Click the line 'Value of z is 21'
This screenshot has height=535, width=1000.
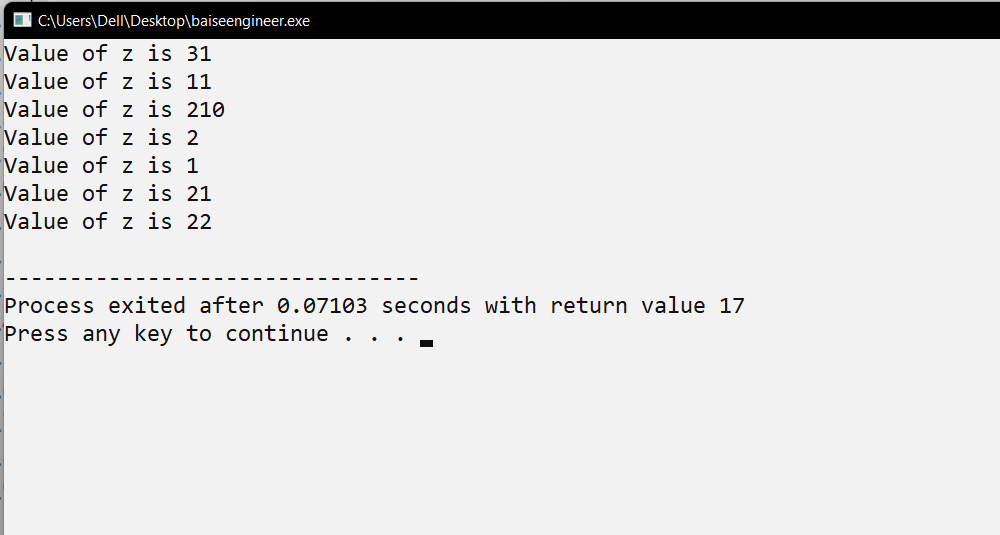[108, 194]
